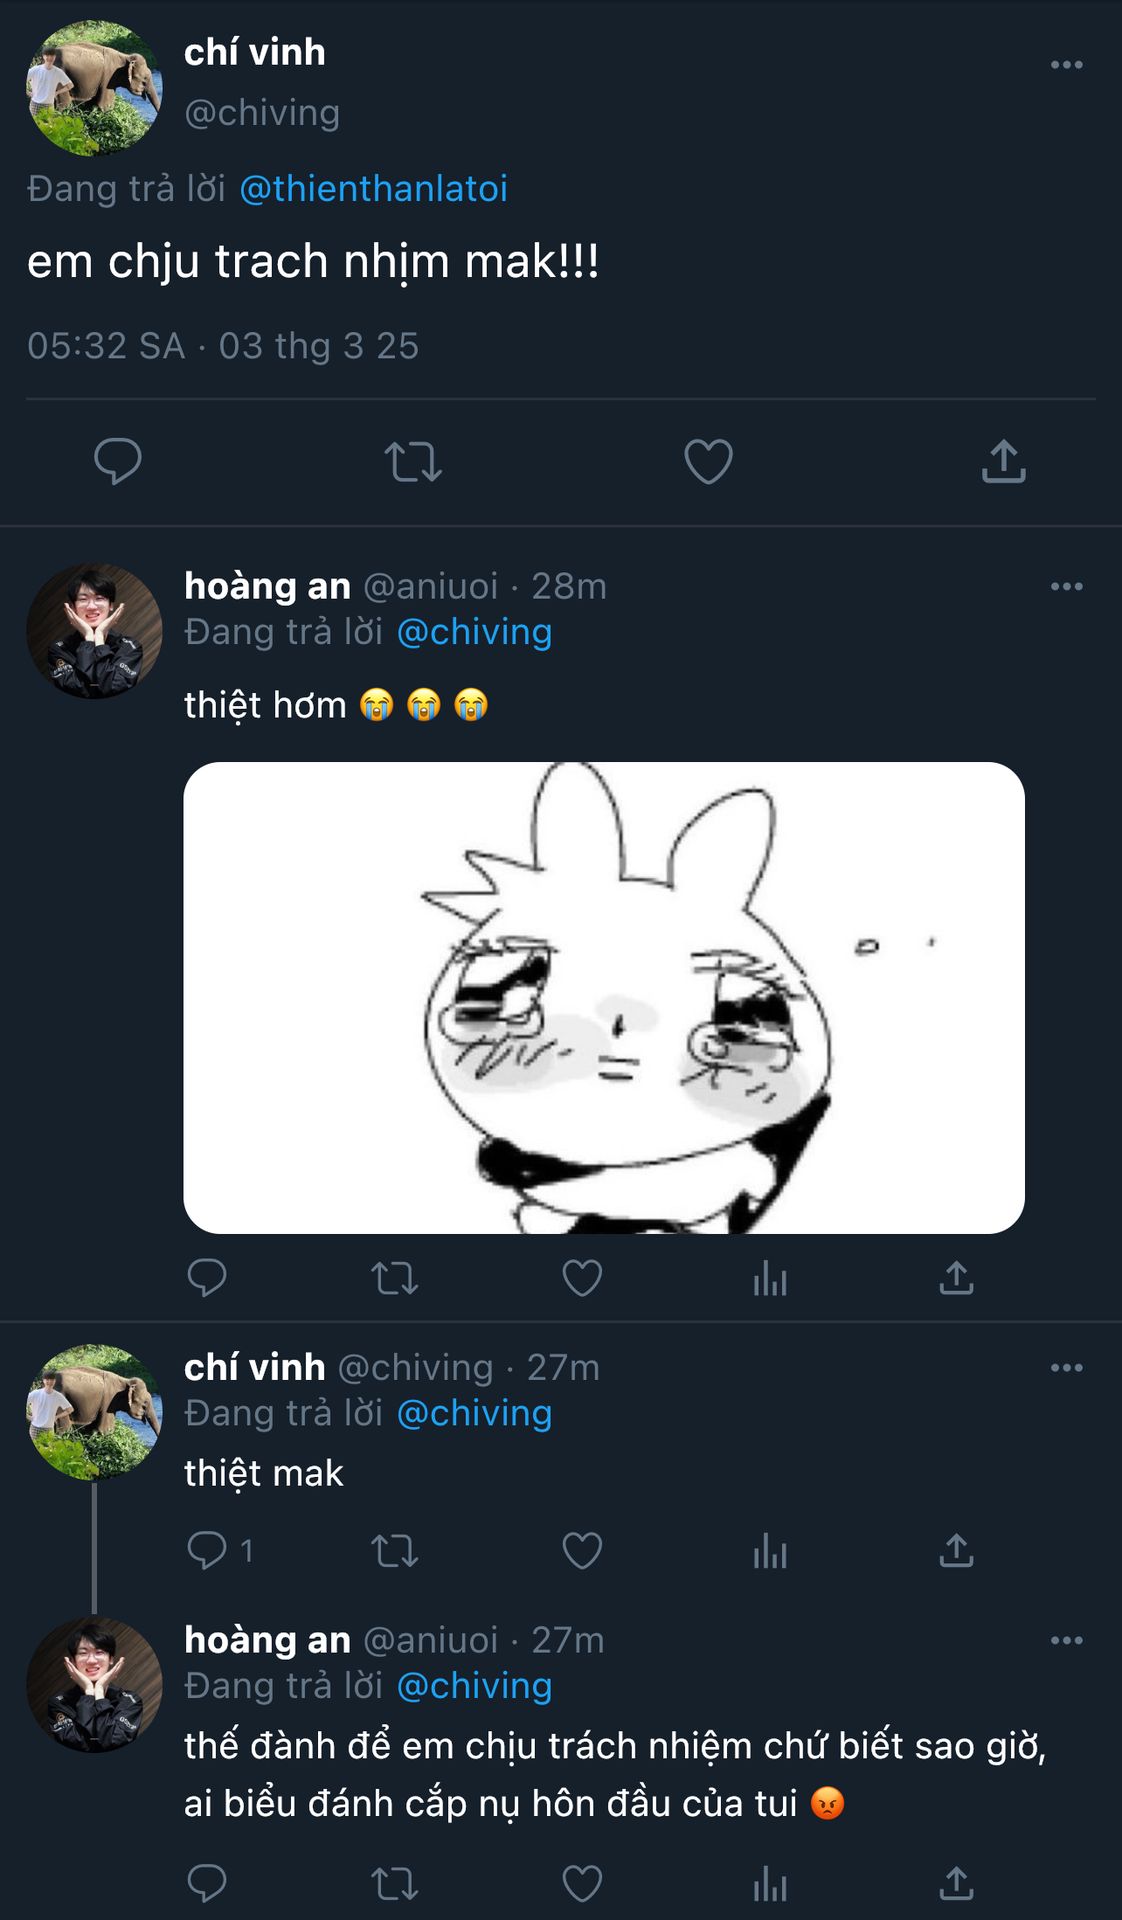View analytics for the "thiệt hơm" reply
1122x1920 pixels.
click(770, 1278)
